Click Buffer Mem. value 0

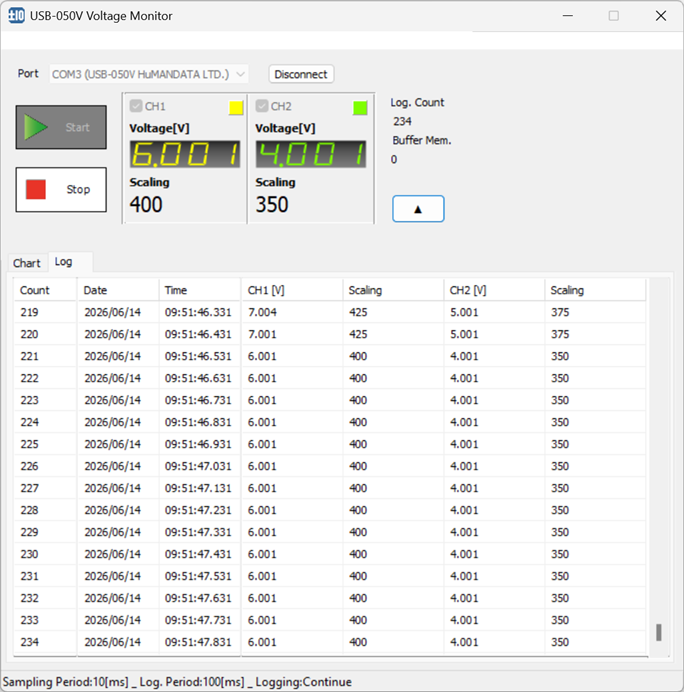tap(394, 159)
